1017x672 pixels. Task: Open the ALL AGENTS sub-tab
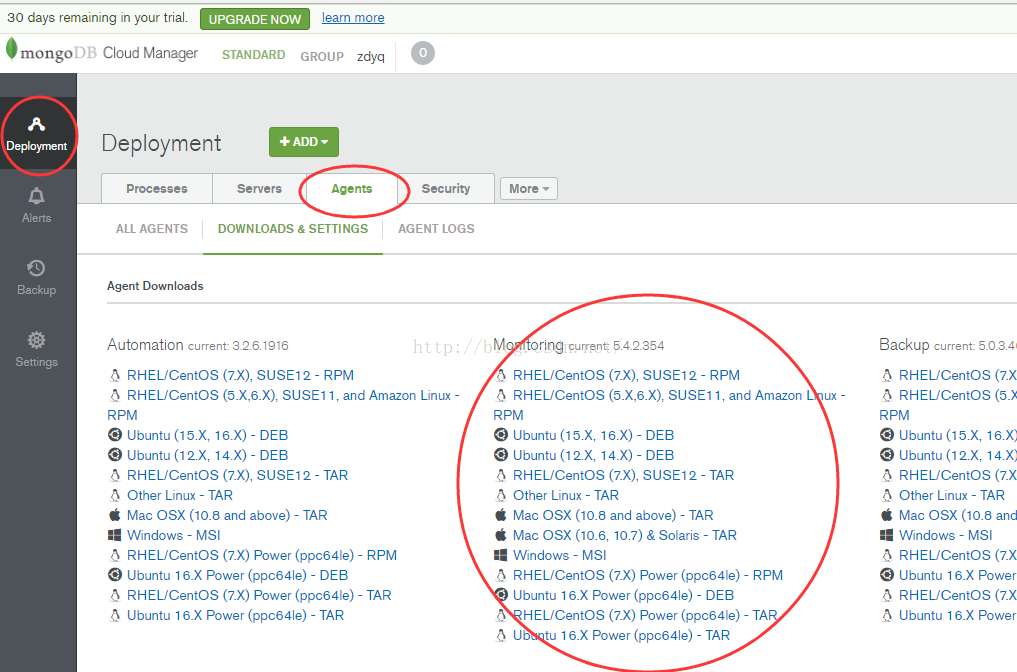(152, 229)
